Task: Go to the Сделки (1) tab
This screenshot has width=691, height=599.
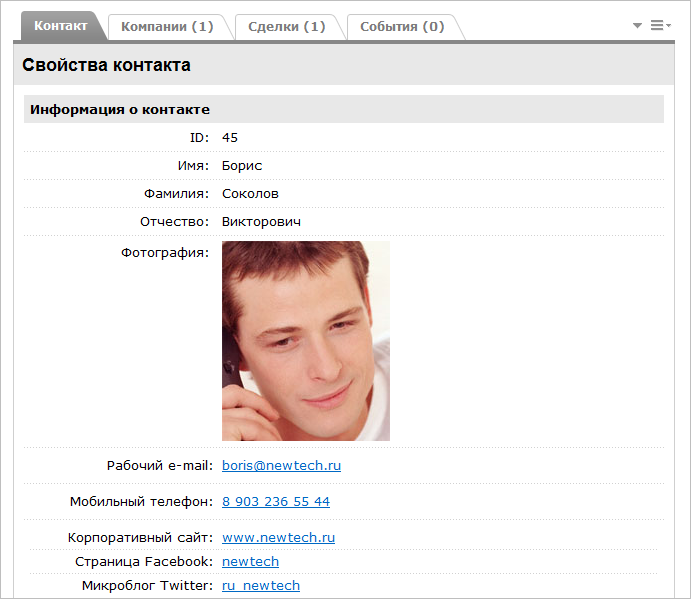Action: [x=287, y=27]
